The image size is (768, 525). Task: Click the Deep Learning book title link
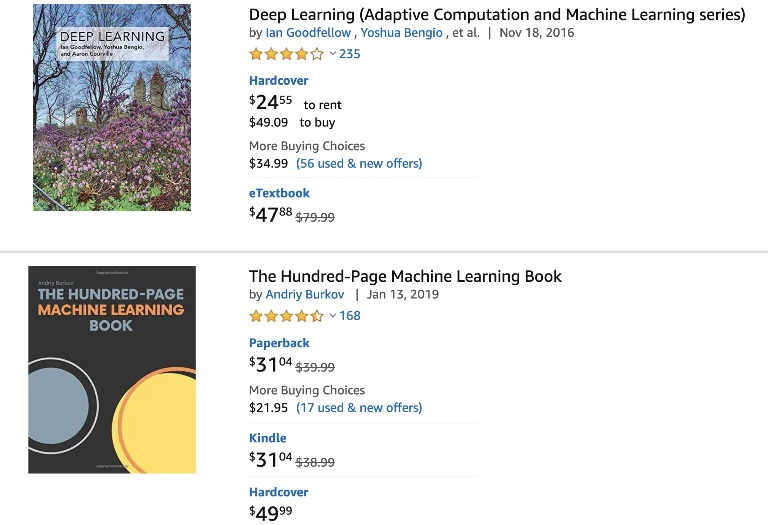496,14
